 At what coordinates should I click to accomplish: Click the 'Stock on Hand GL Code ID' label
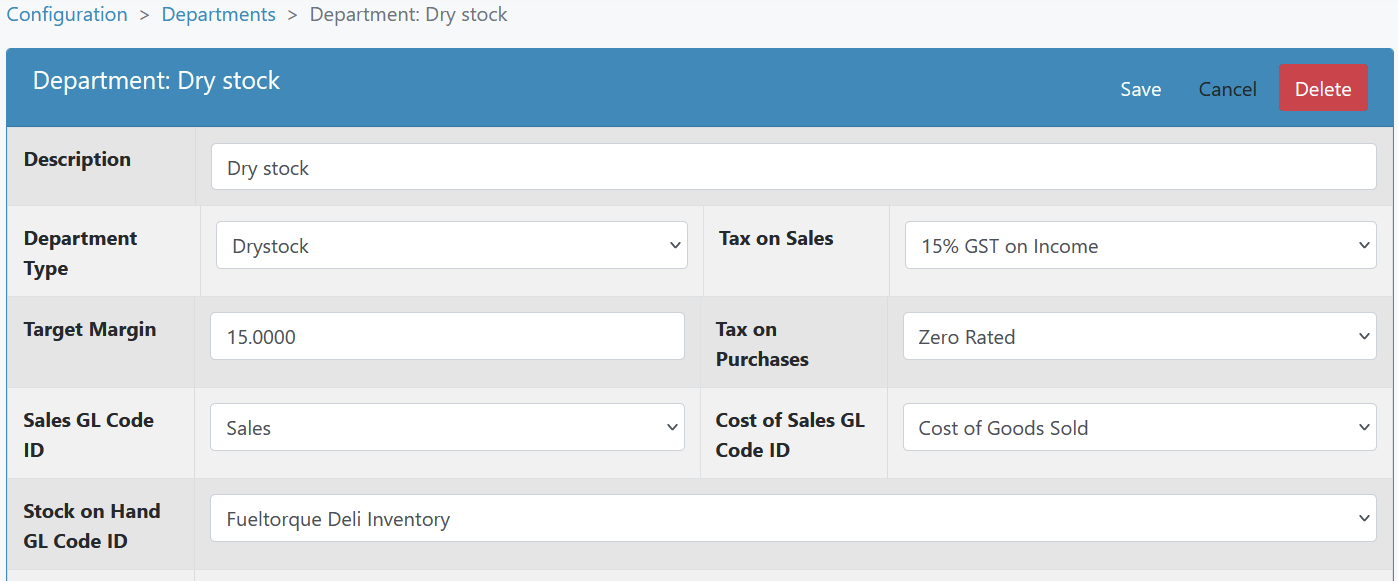[92, 526]
